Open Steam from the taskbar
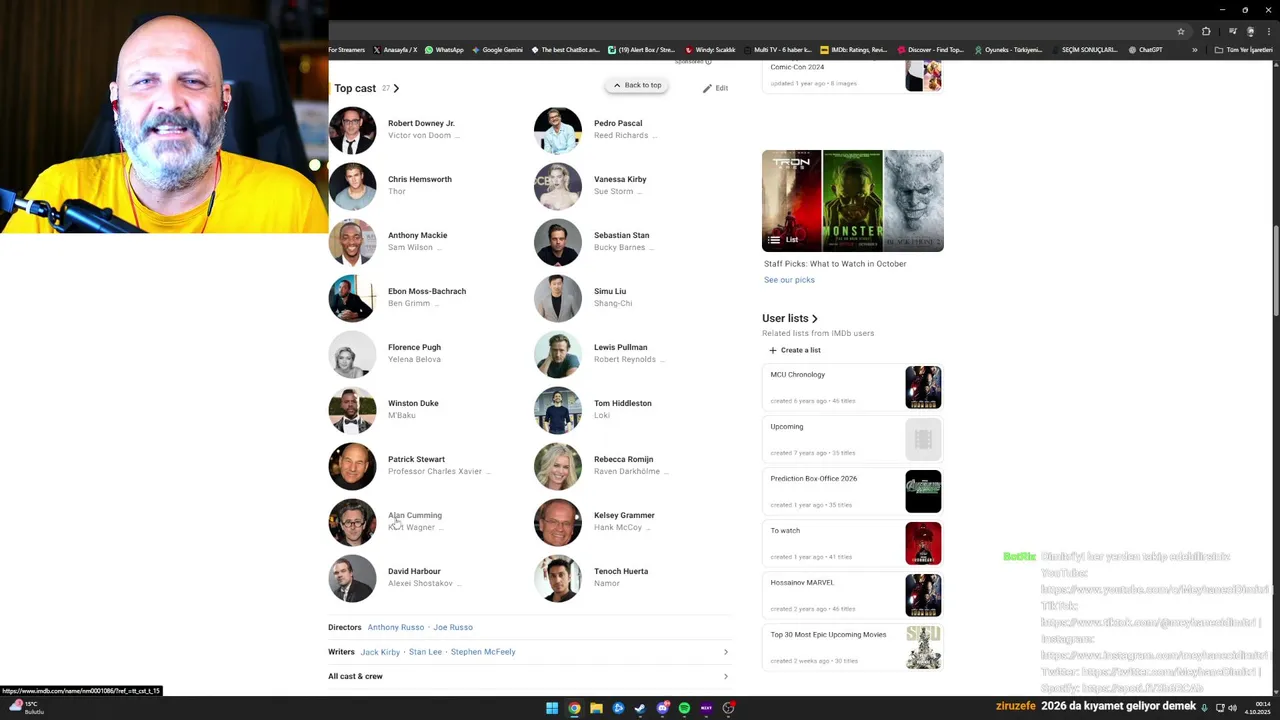 click(x=640, y=708)
